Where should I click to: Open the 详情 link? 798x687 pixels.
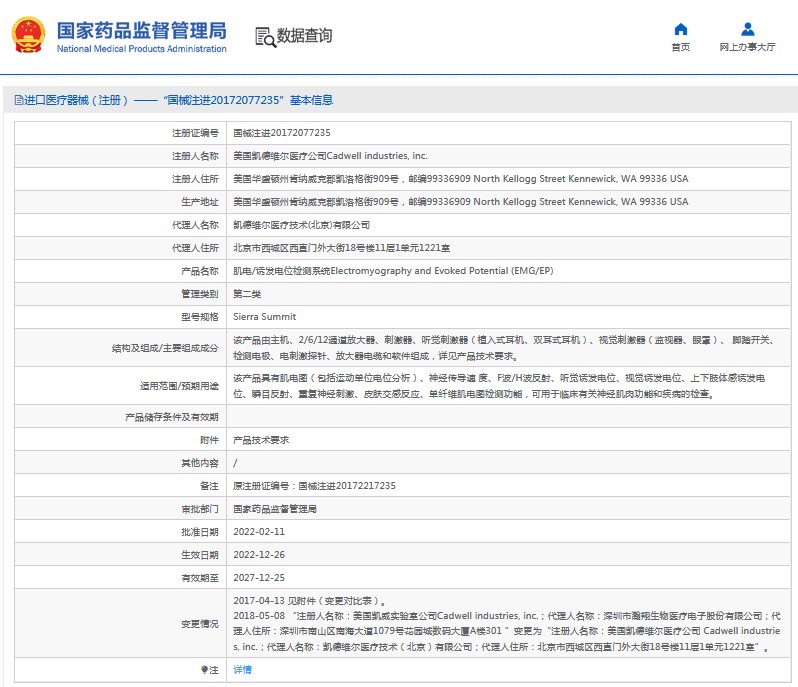(x=242, y=670)
